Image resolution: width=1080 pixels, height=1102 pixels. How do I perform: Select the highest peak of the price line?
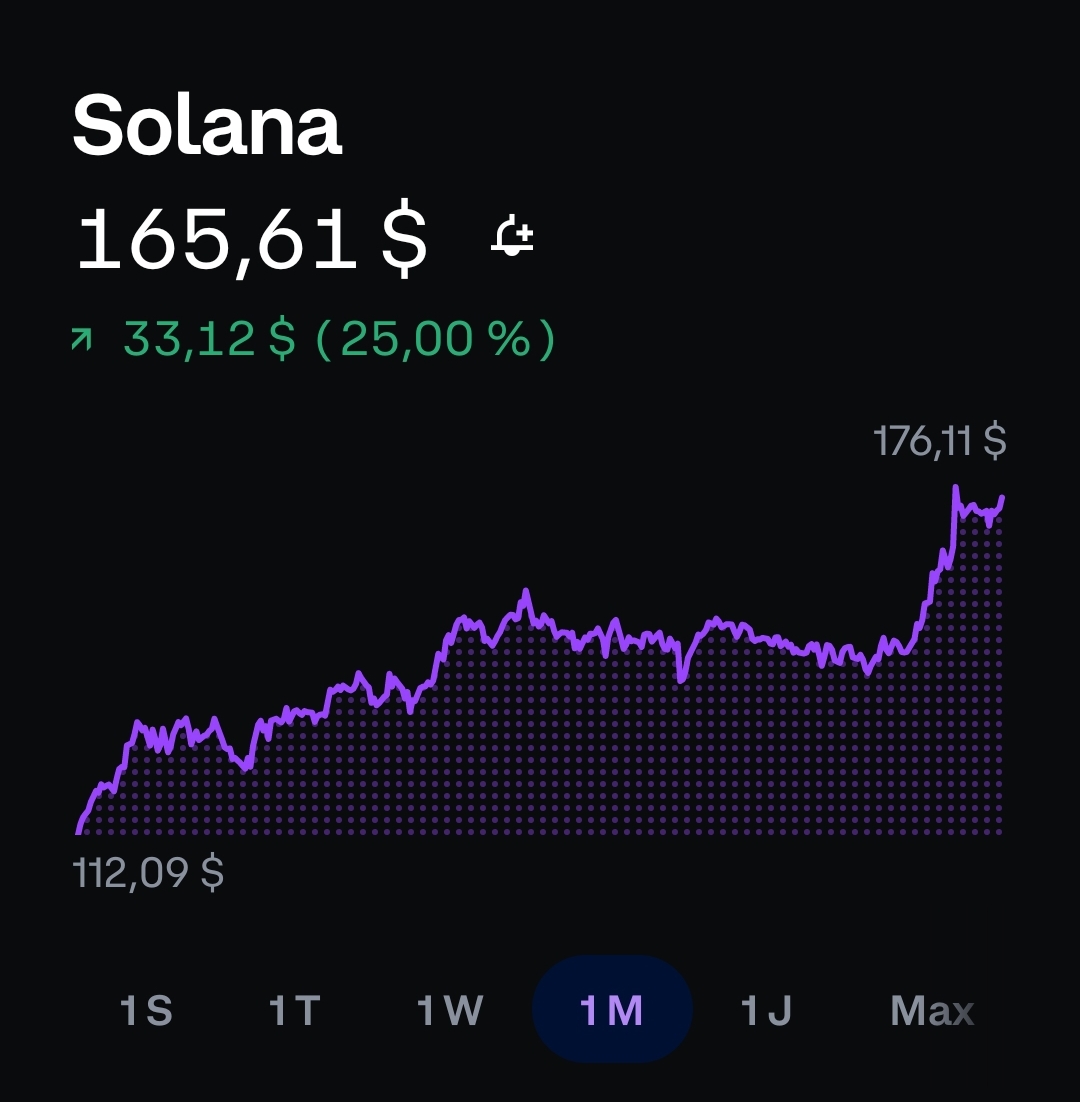[956, 487]
